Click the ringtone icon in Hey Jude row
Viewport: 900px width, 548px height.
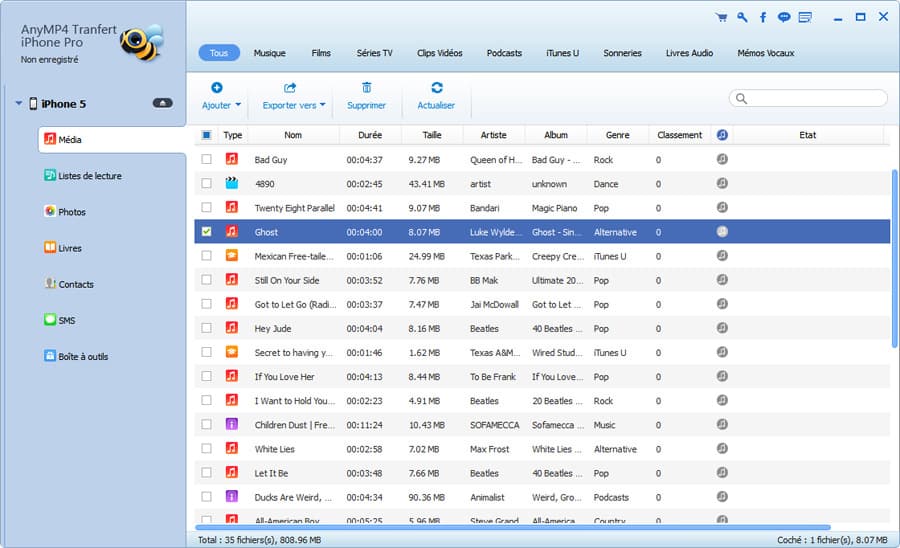point(722,328)
